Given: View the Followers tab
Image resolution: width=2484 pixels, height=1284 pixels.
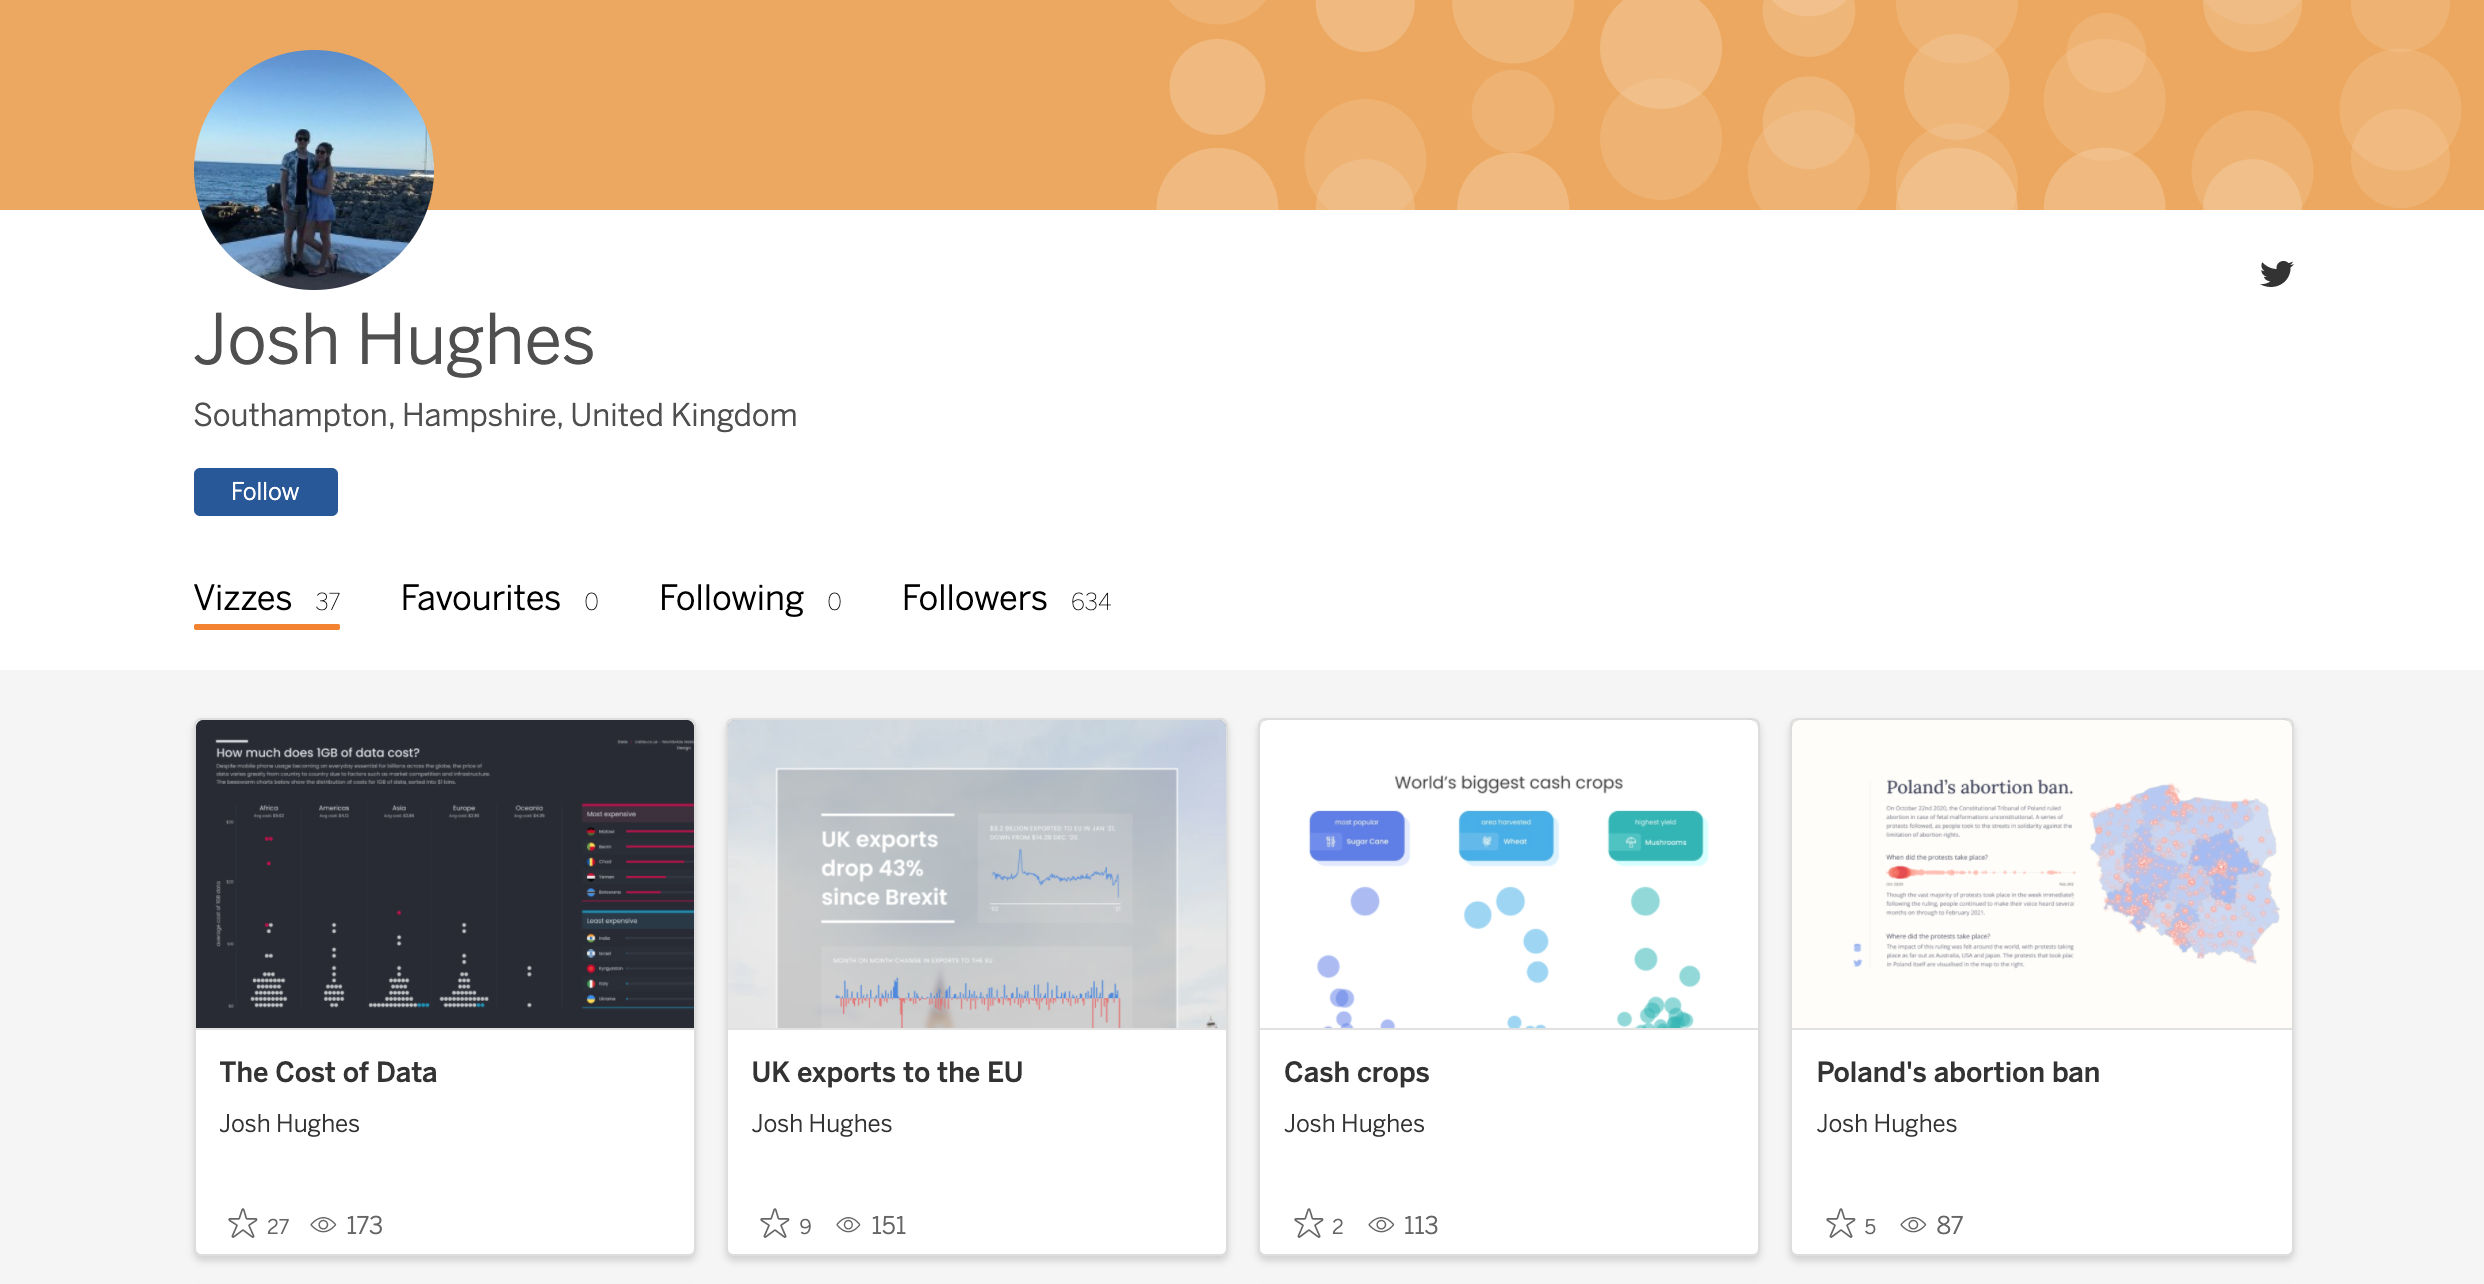Looking at the screenshot, I should (974, 598).
